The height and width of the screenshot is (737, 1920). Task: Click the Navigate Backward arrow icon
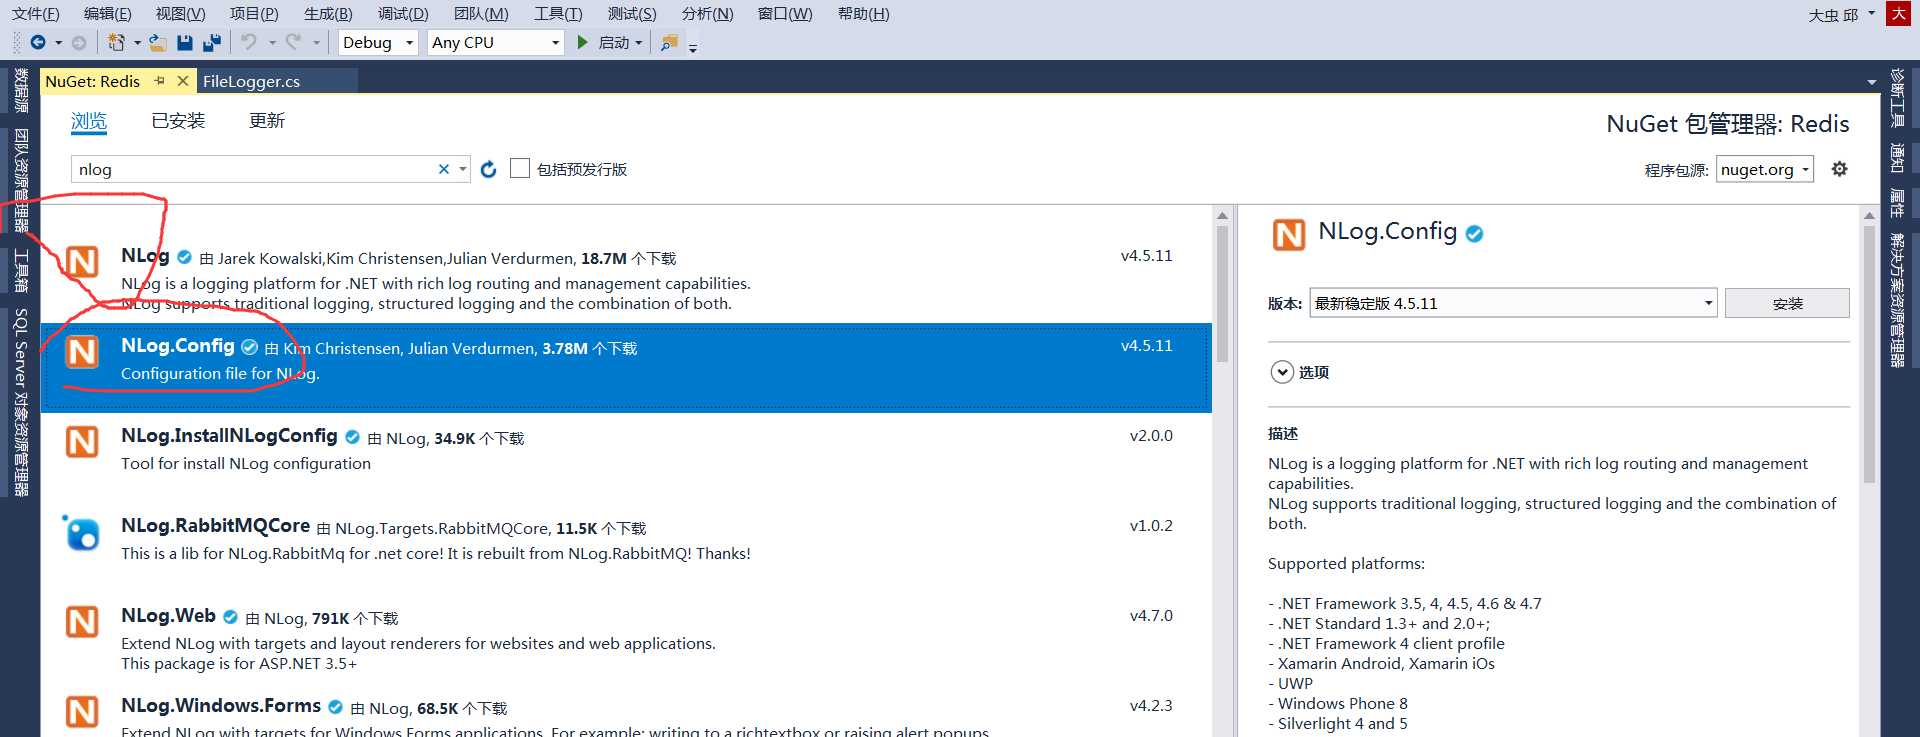point(38,42)
